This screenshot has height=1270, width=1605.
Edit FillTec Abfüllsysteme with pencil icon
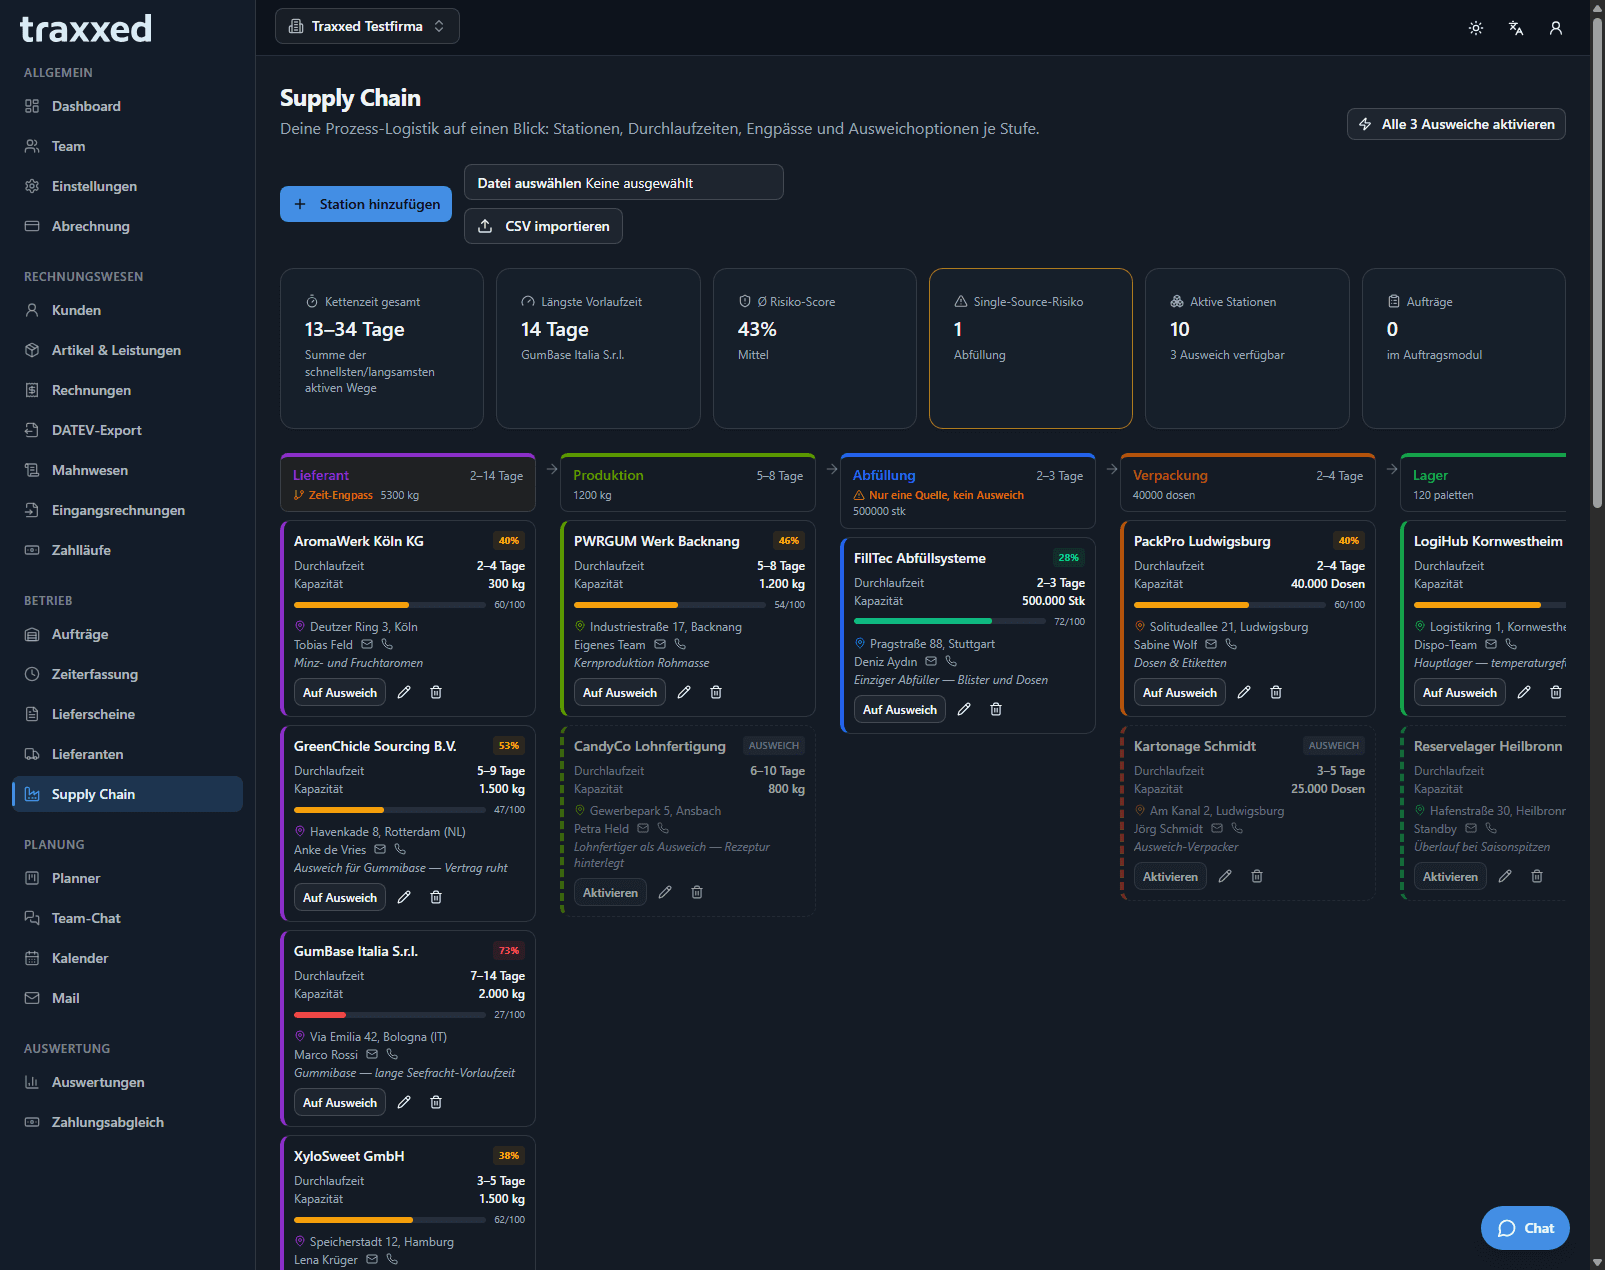[x=964, y=709]
